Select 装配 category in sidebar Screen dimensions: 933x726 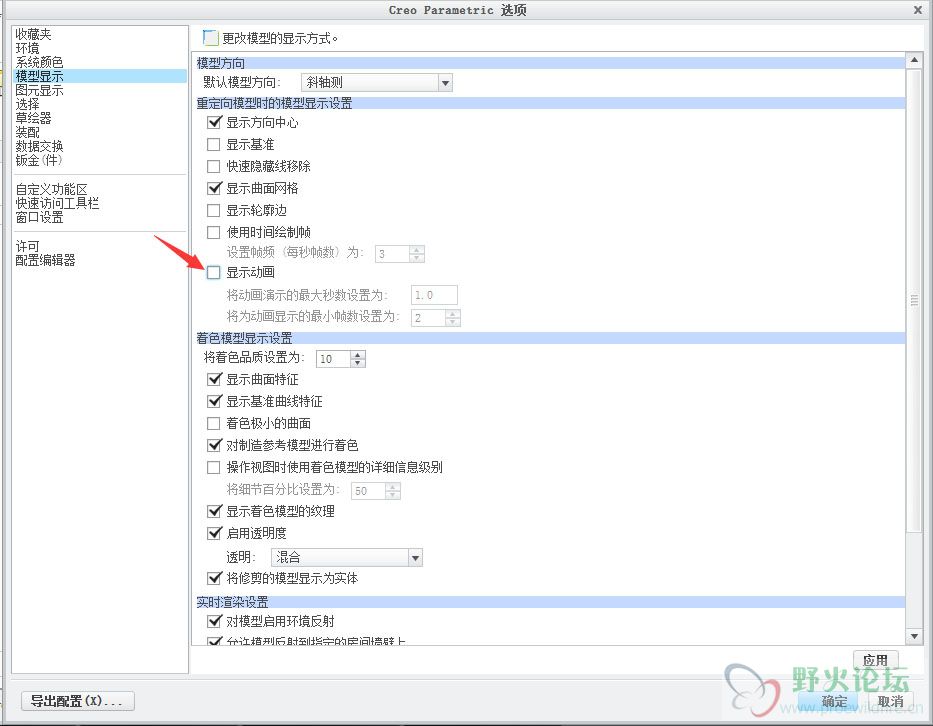(27, 132)
